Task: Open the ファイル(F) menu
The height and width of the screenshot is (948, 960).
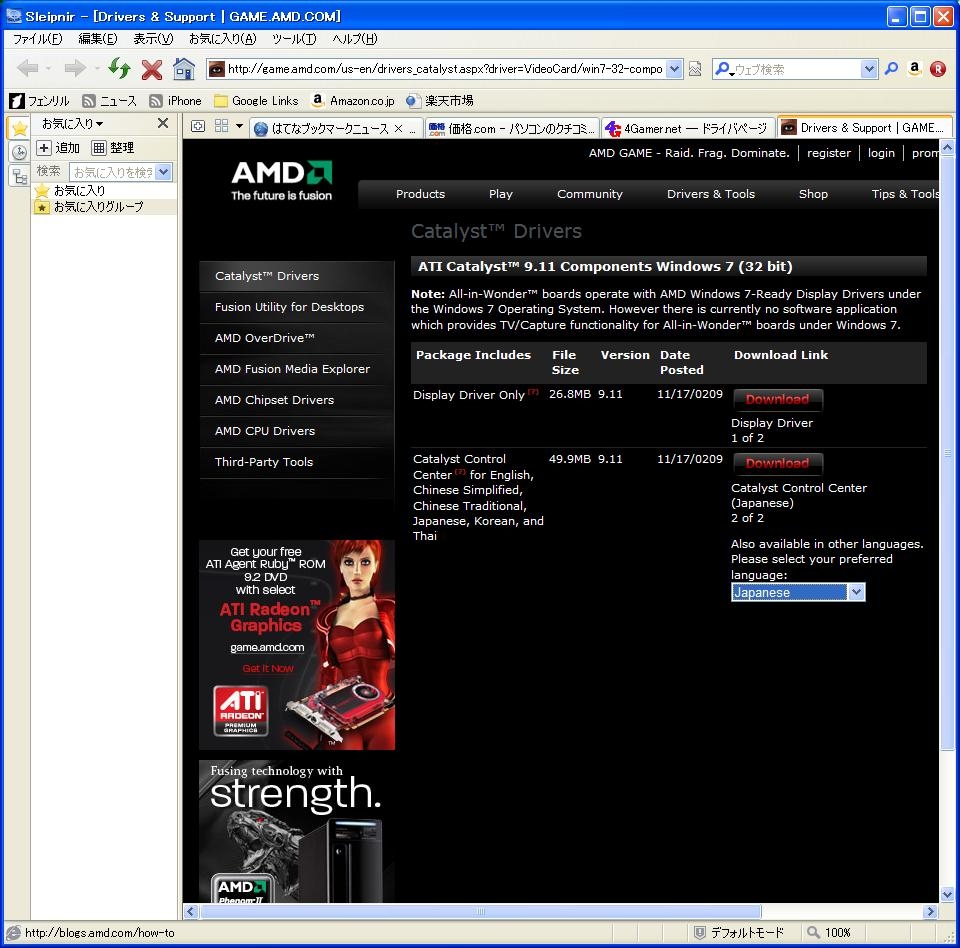Action: tap(37, 39)
